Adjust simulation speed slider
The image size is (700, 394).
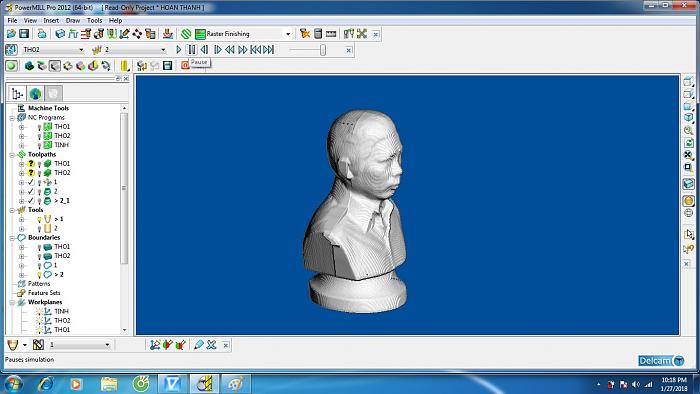tap(322, 50)
